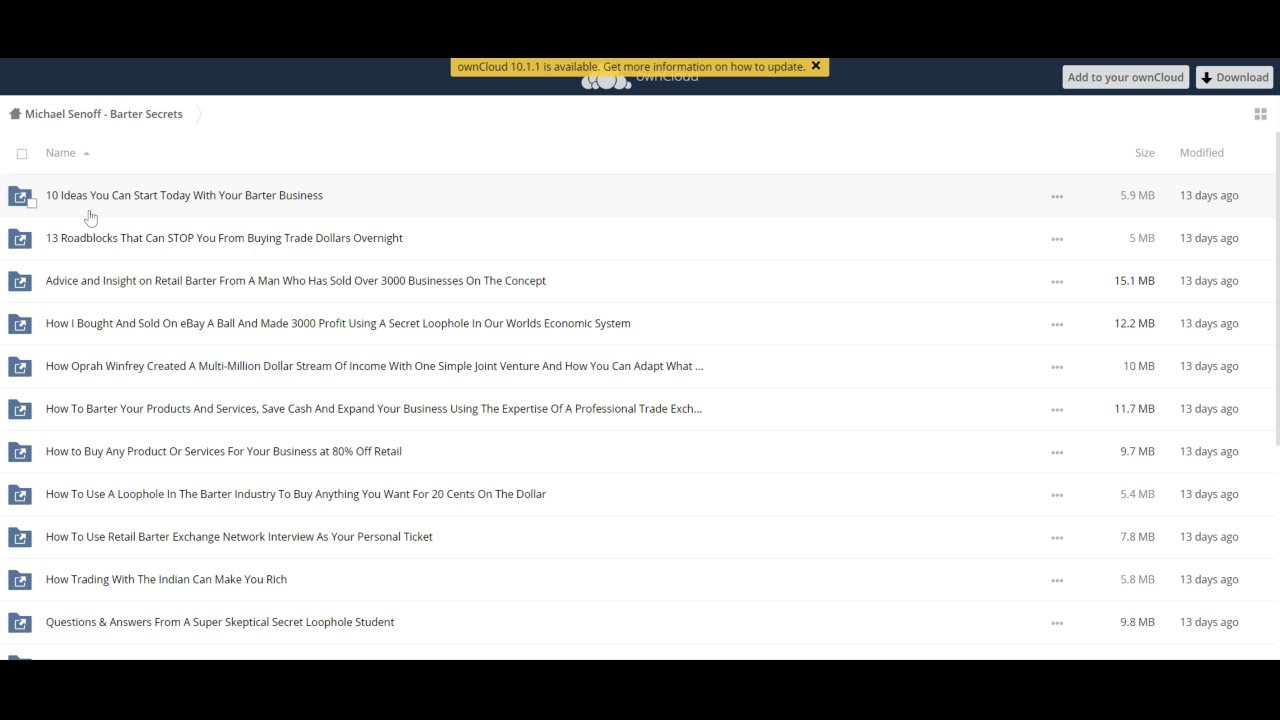Click the home folder icon in breadcrumb

point(14,114)
